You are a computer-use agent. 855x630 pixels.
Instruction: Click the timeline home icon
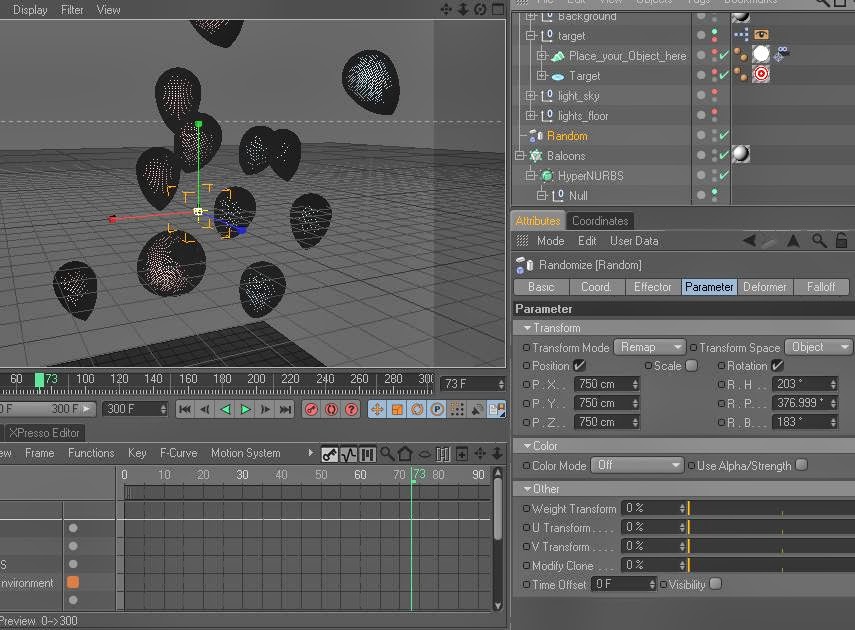coord(405,454)
